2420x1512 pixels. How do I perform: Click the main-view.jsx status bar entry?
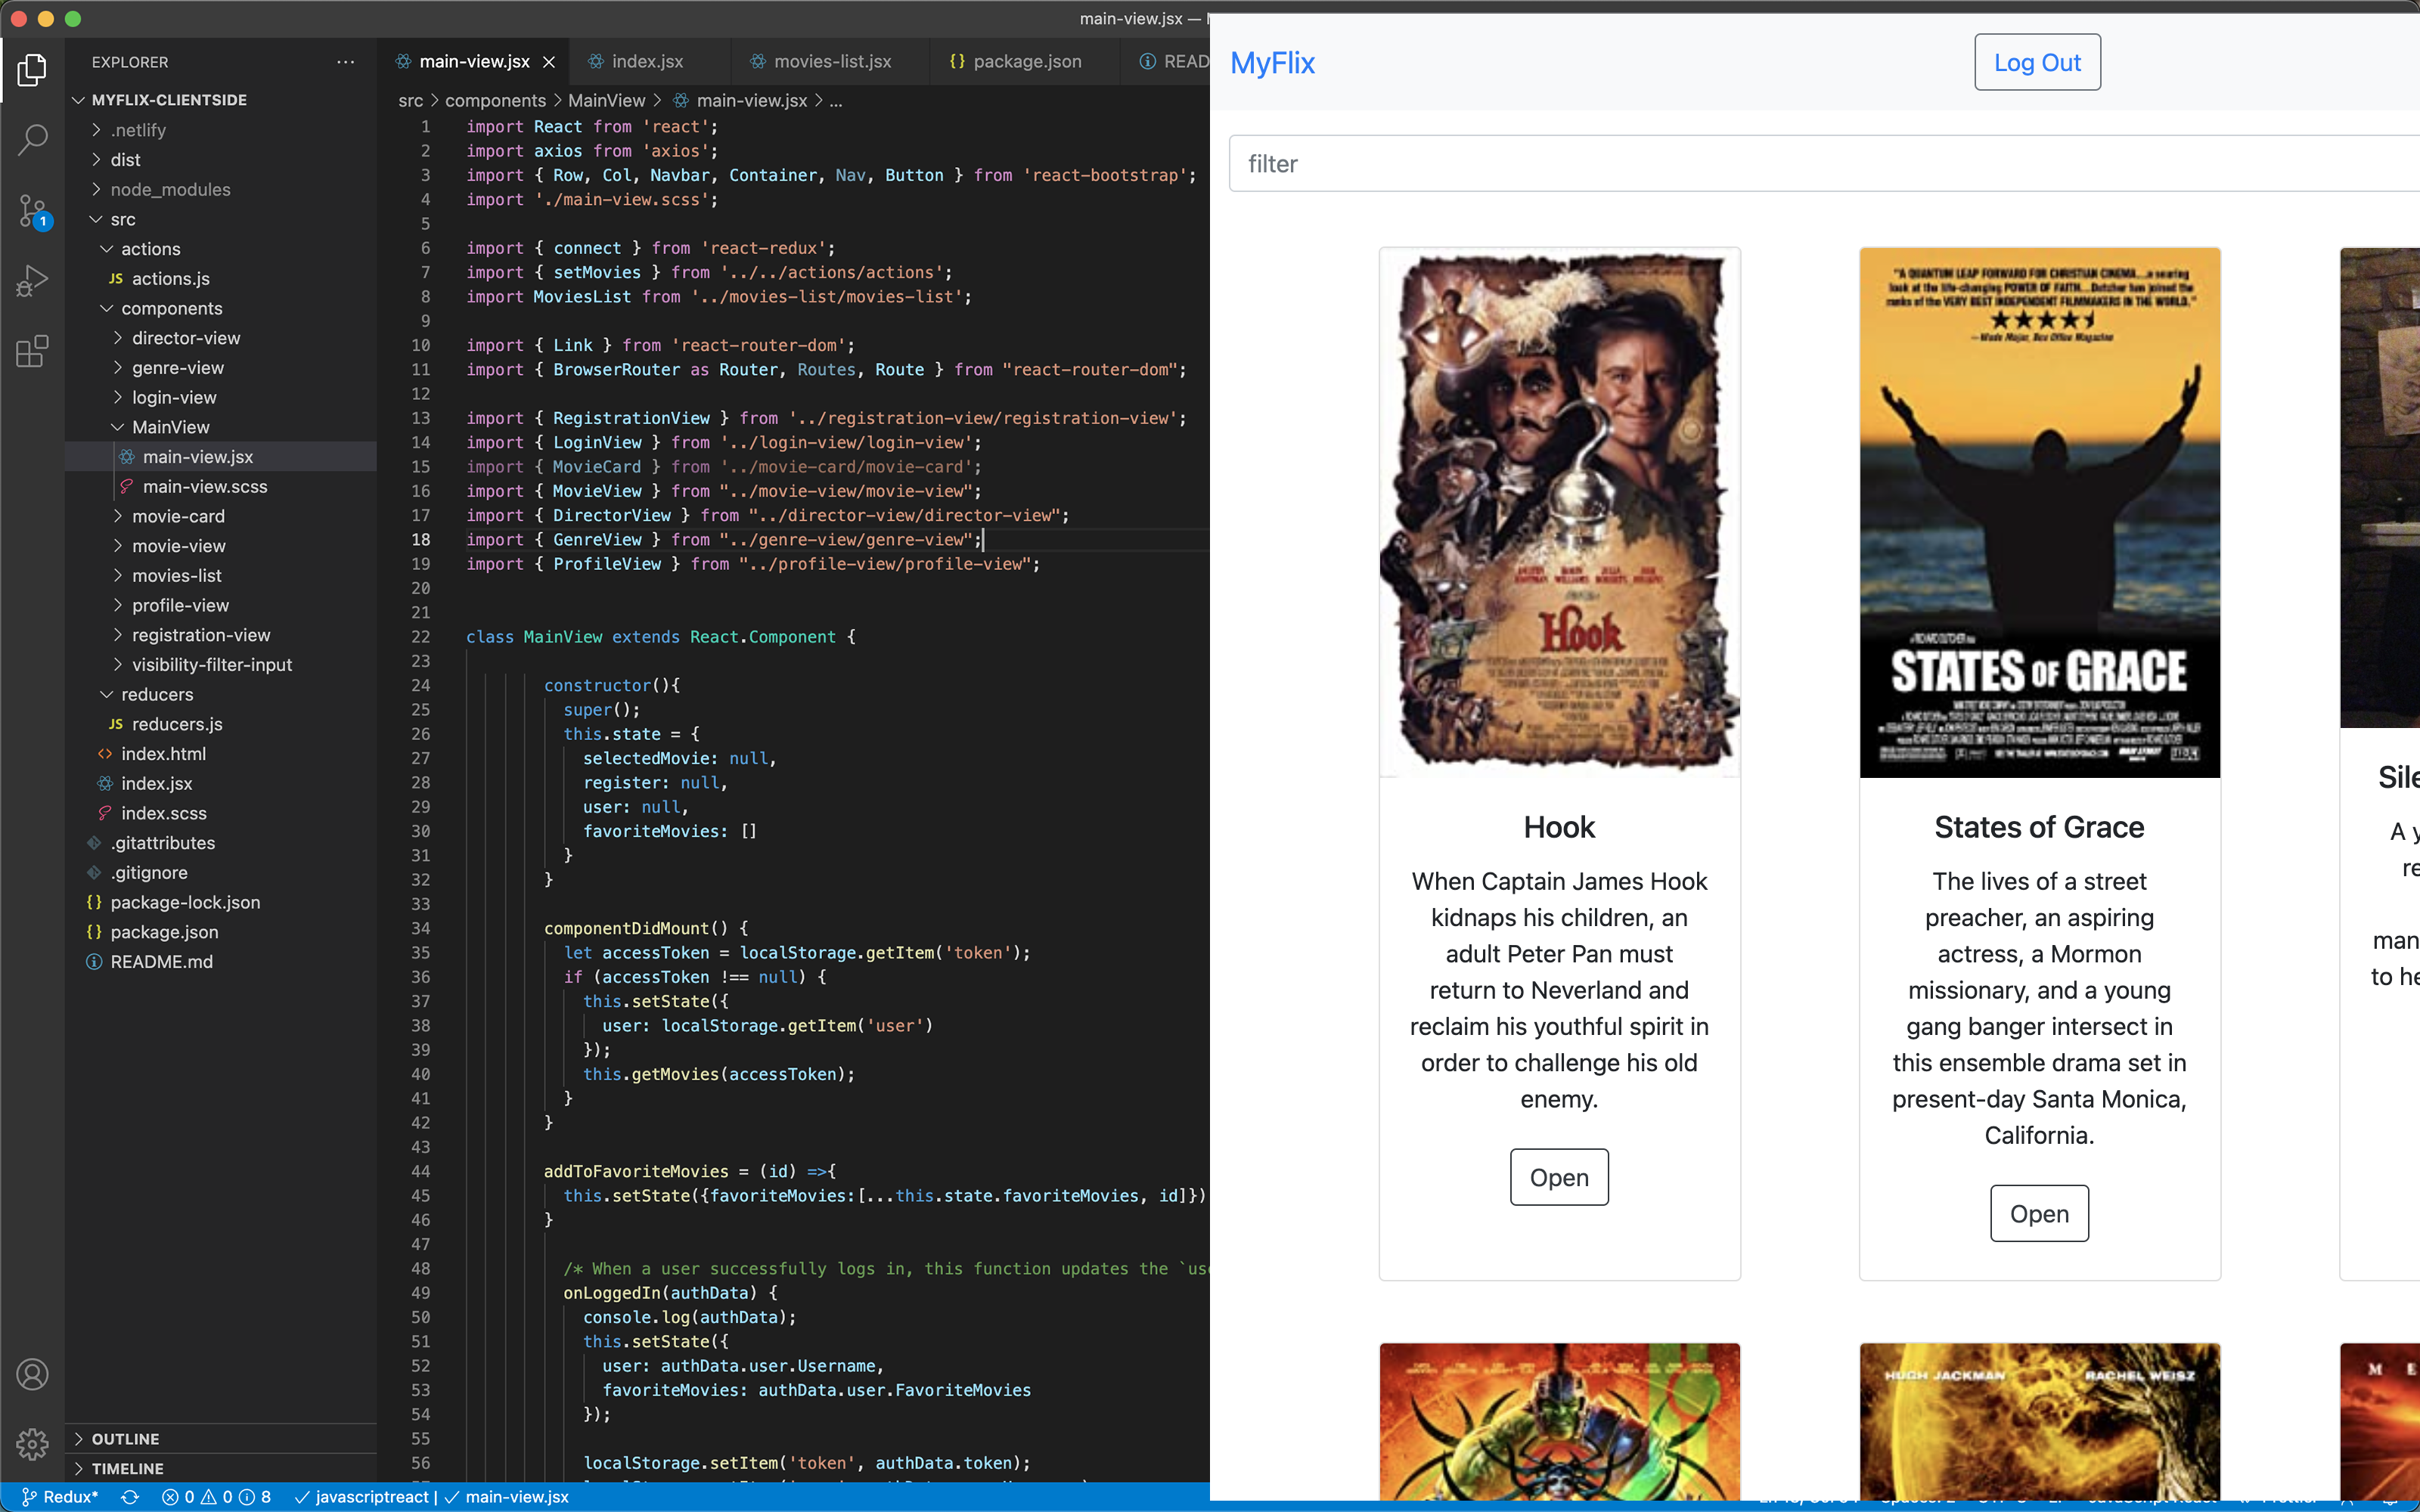coord(506,1497)
